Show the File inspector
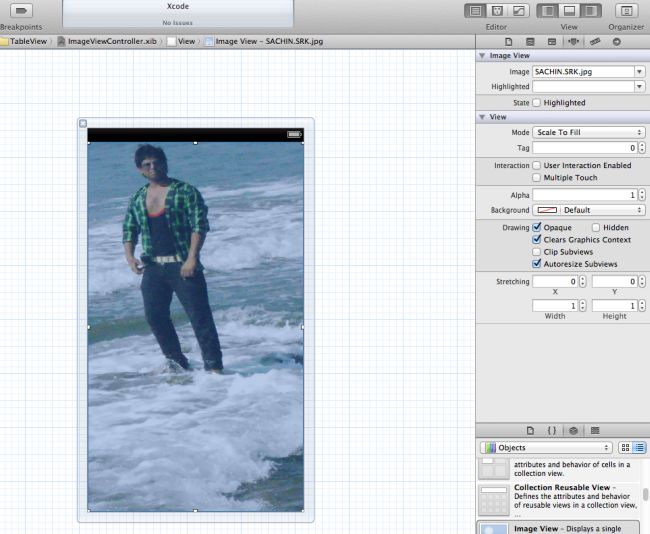650x534 pixels. click(x=509, y=42)
